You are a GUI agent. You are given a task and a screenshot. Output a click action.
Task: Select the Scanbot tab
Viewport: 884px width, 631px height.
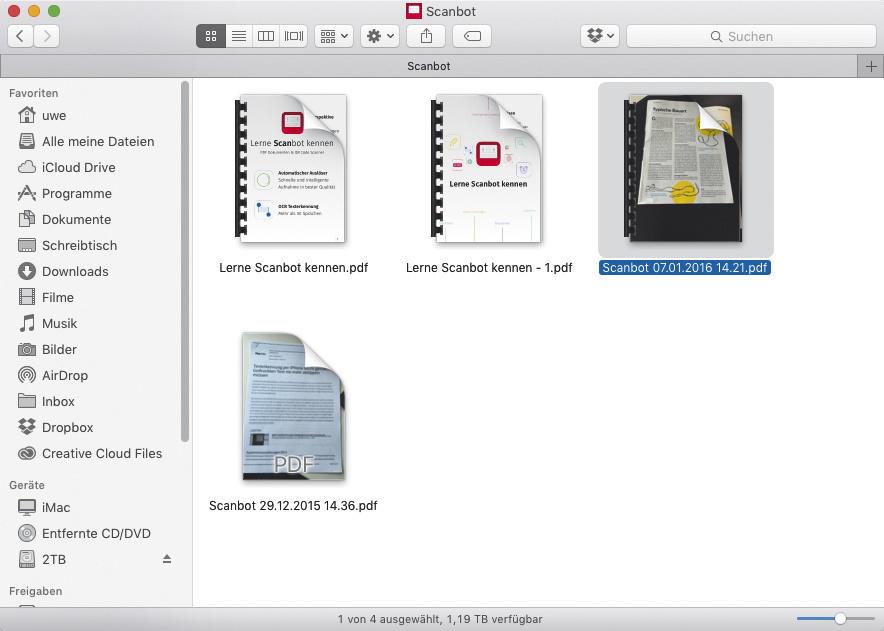[428, 66]
